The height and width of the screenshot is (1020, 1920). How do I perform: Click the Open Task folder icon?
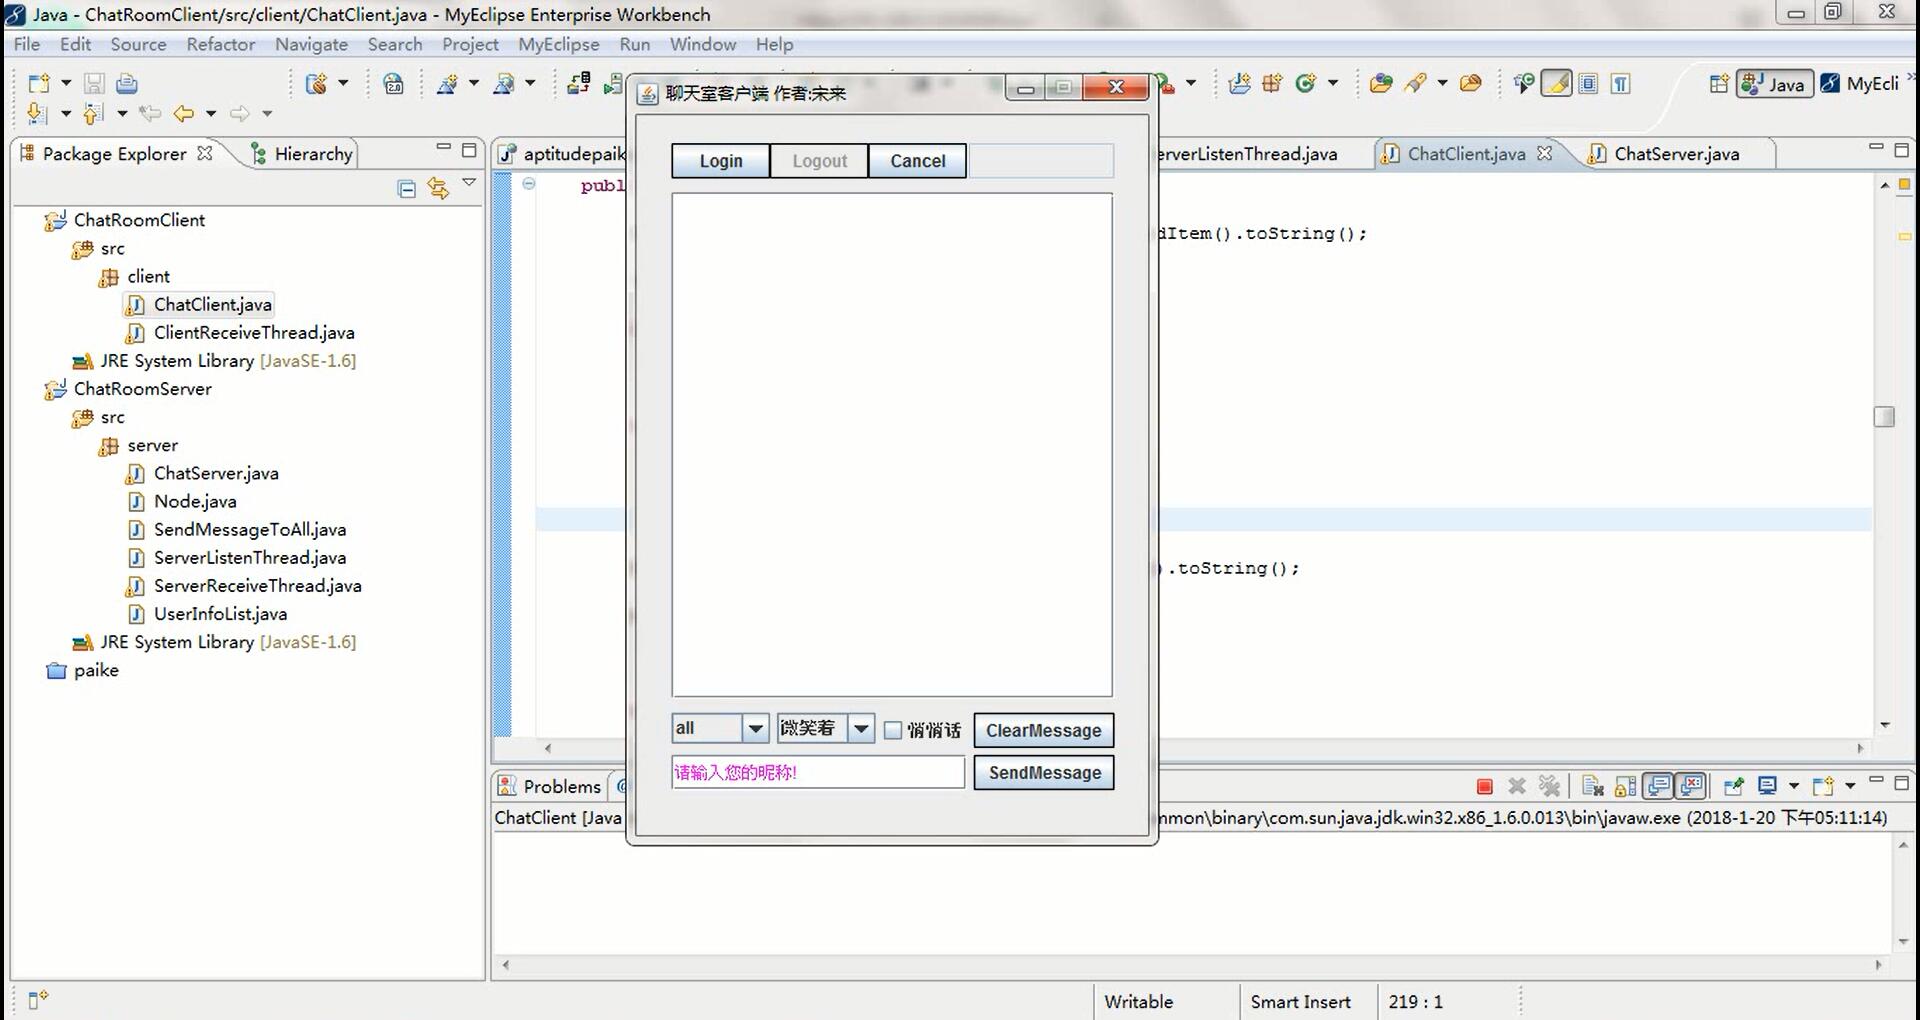click(x=1471, y=84)
